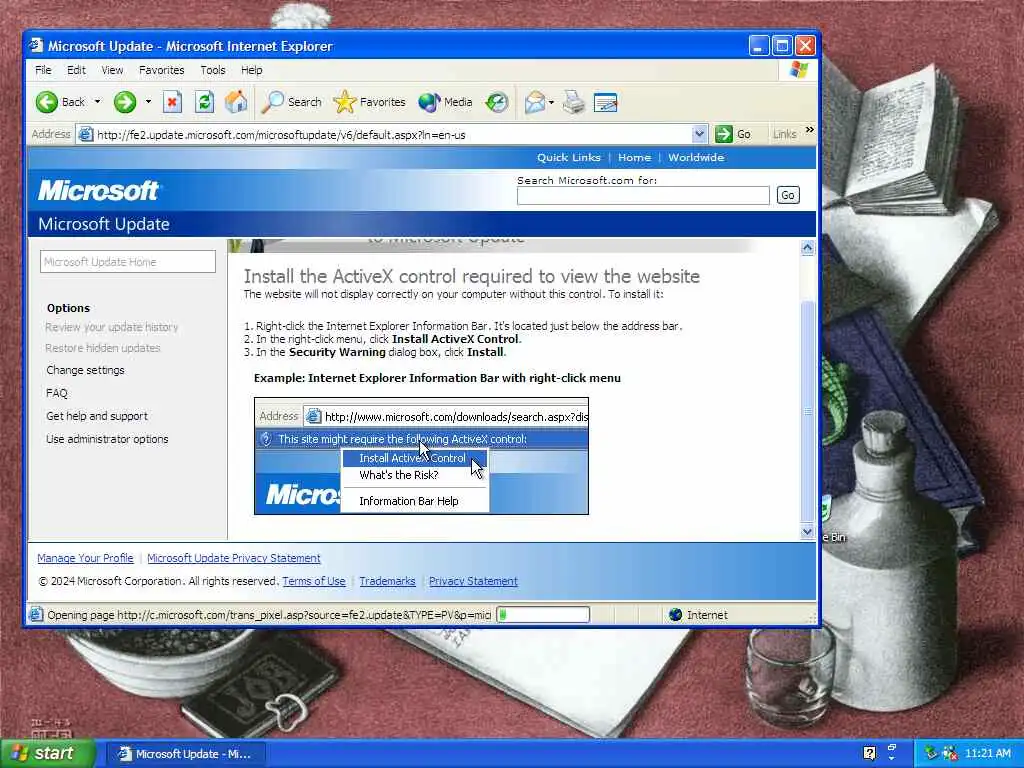Click the Microsoft Update Home box
The width and height of the screenshot is (1024, 768).
(127, 262)
